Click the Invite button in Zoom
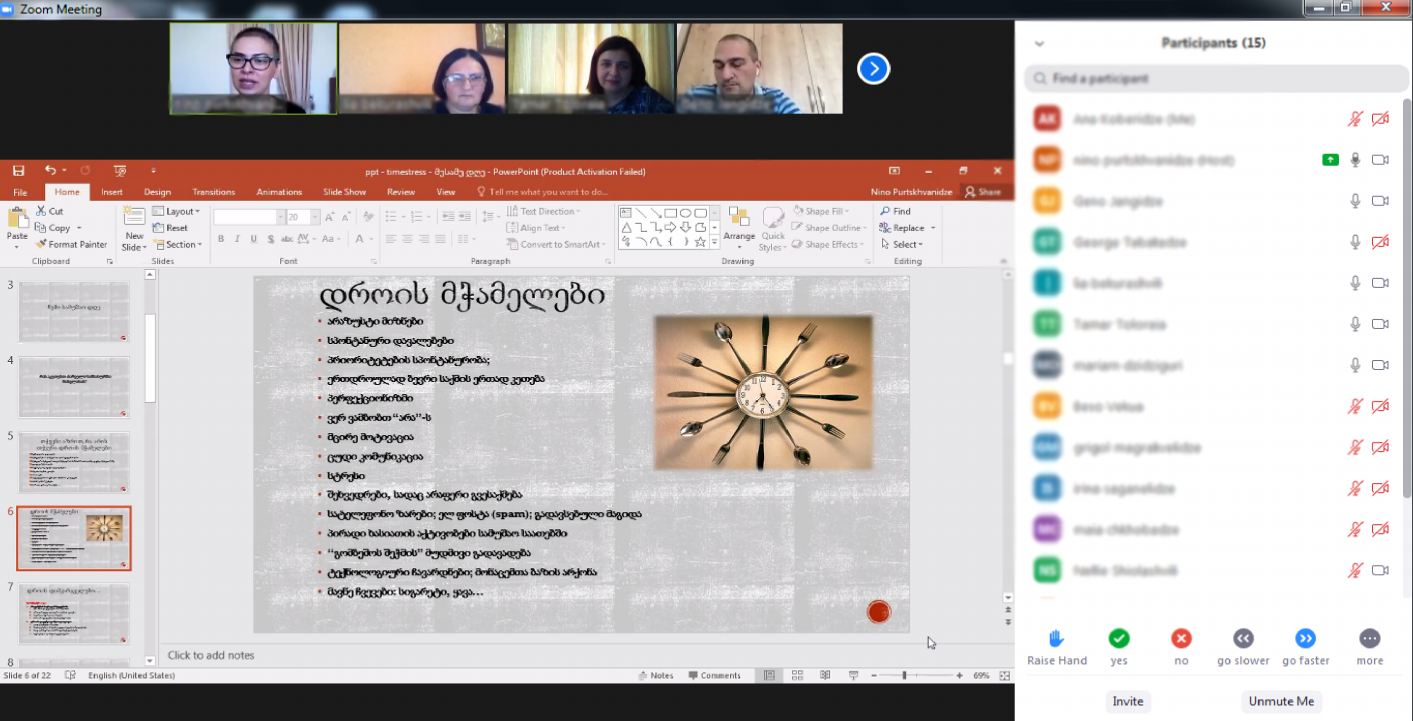This screenshot has height=721, width=1413. pyautogui.click(x=1128, y=701)
